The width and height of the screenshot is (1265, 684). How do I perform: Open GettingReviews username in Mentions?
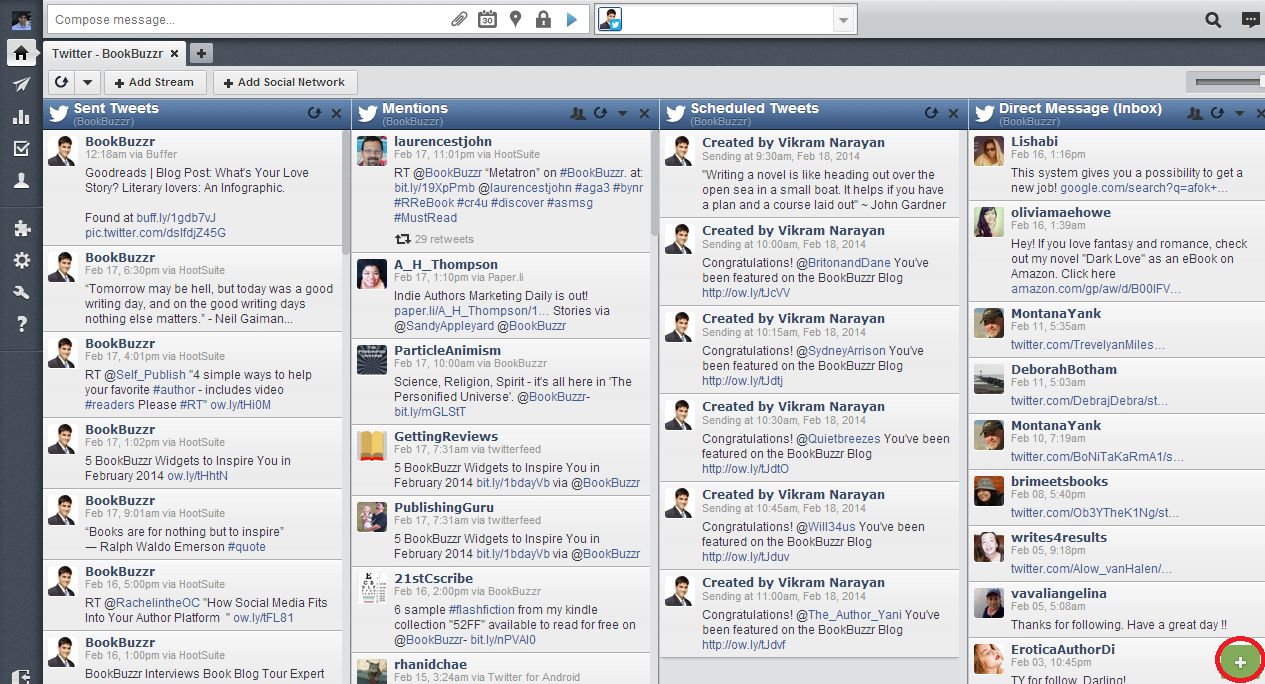[x=446, y=436]
